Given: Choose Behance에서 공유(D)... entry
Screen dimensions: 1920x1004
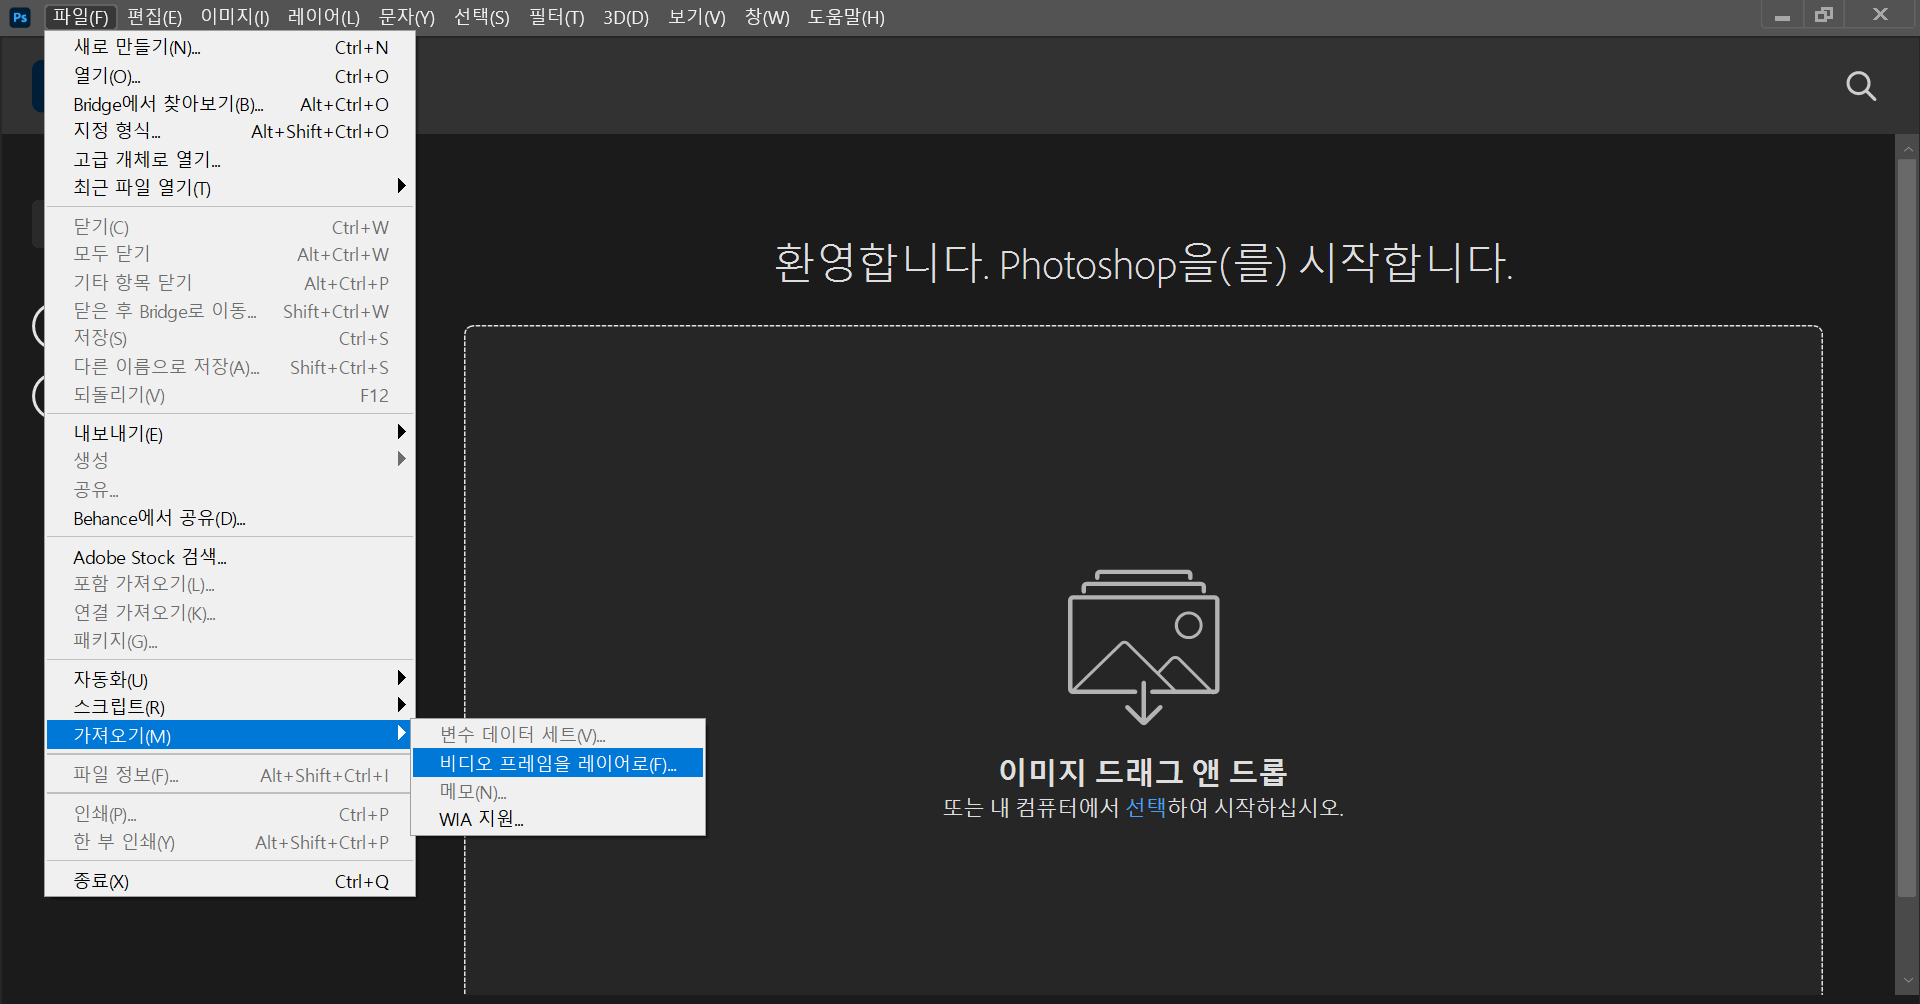Looking at the screenshot, I should [x=230, y=518].
